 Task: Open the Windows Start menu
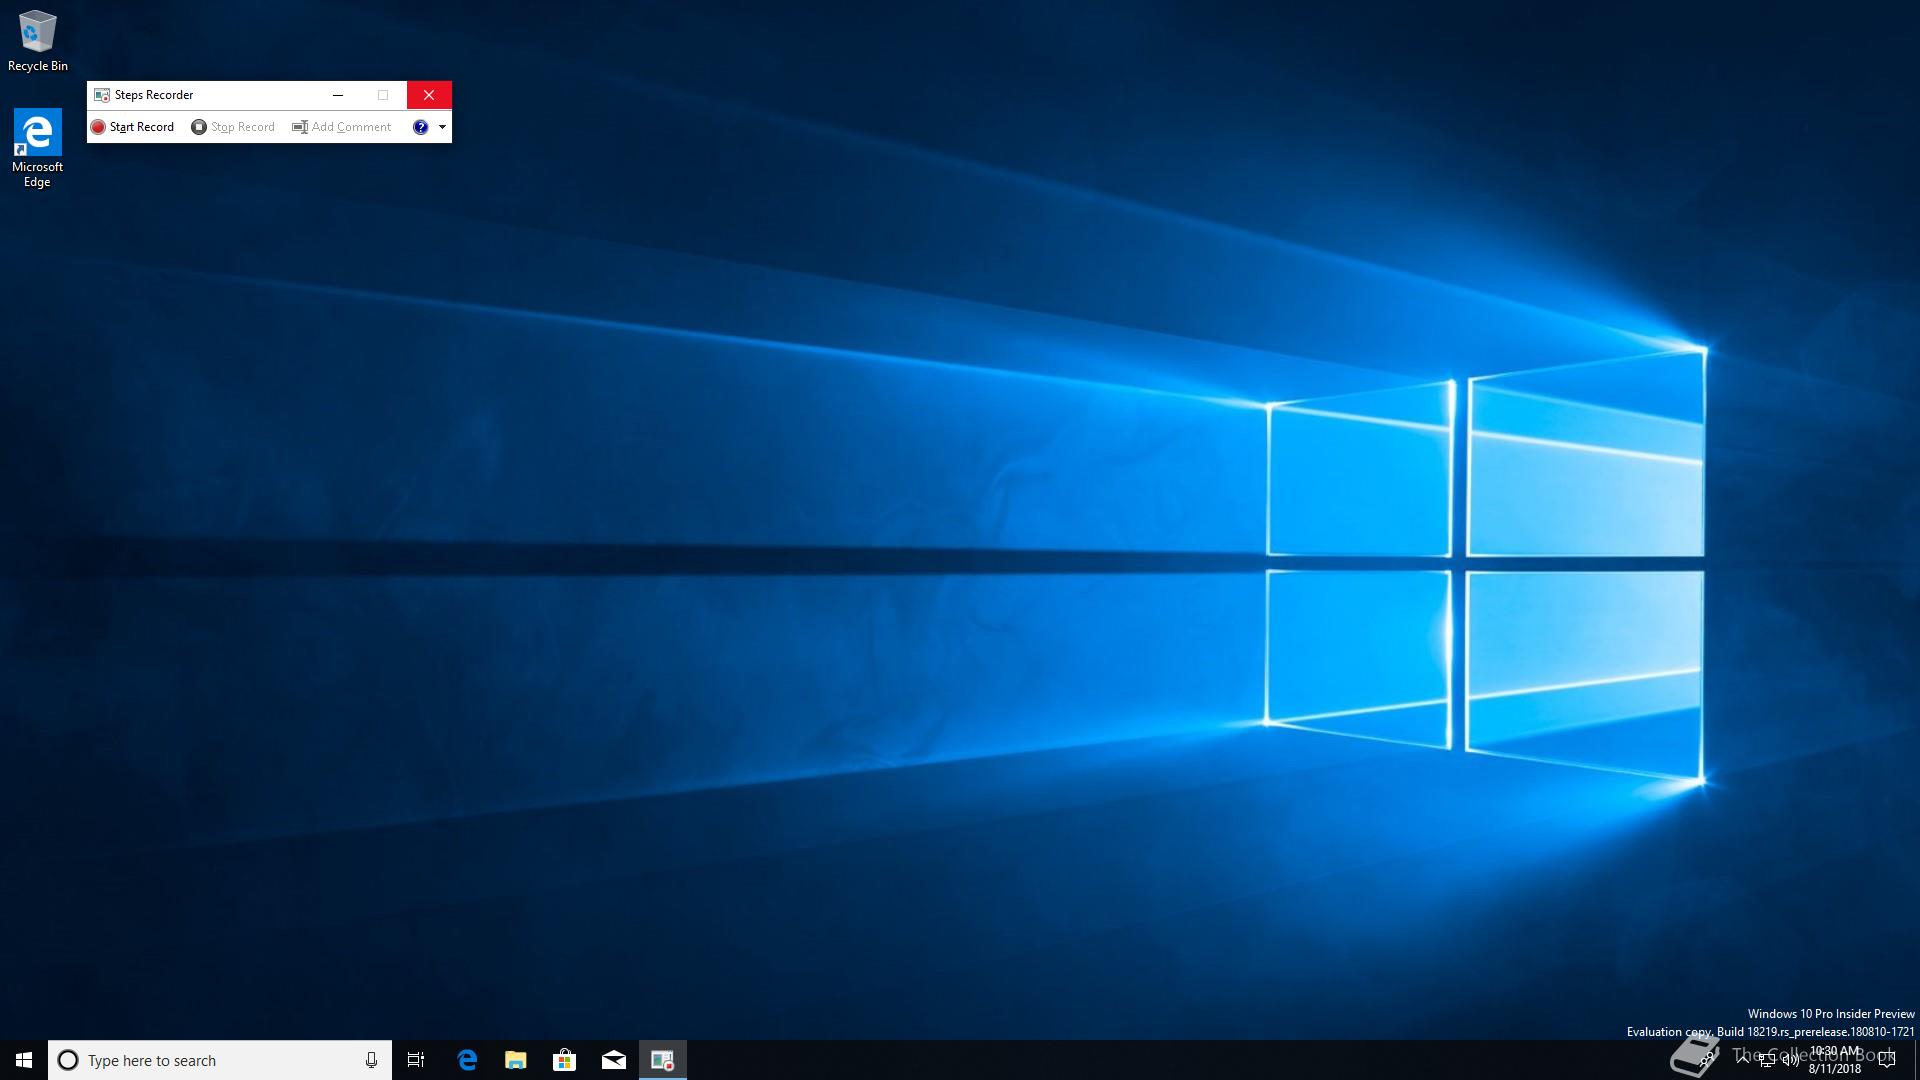click(x=24, y=1060)
